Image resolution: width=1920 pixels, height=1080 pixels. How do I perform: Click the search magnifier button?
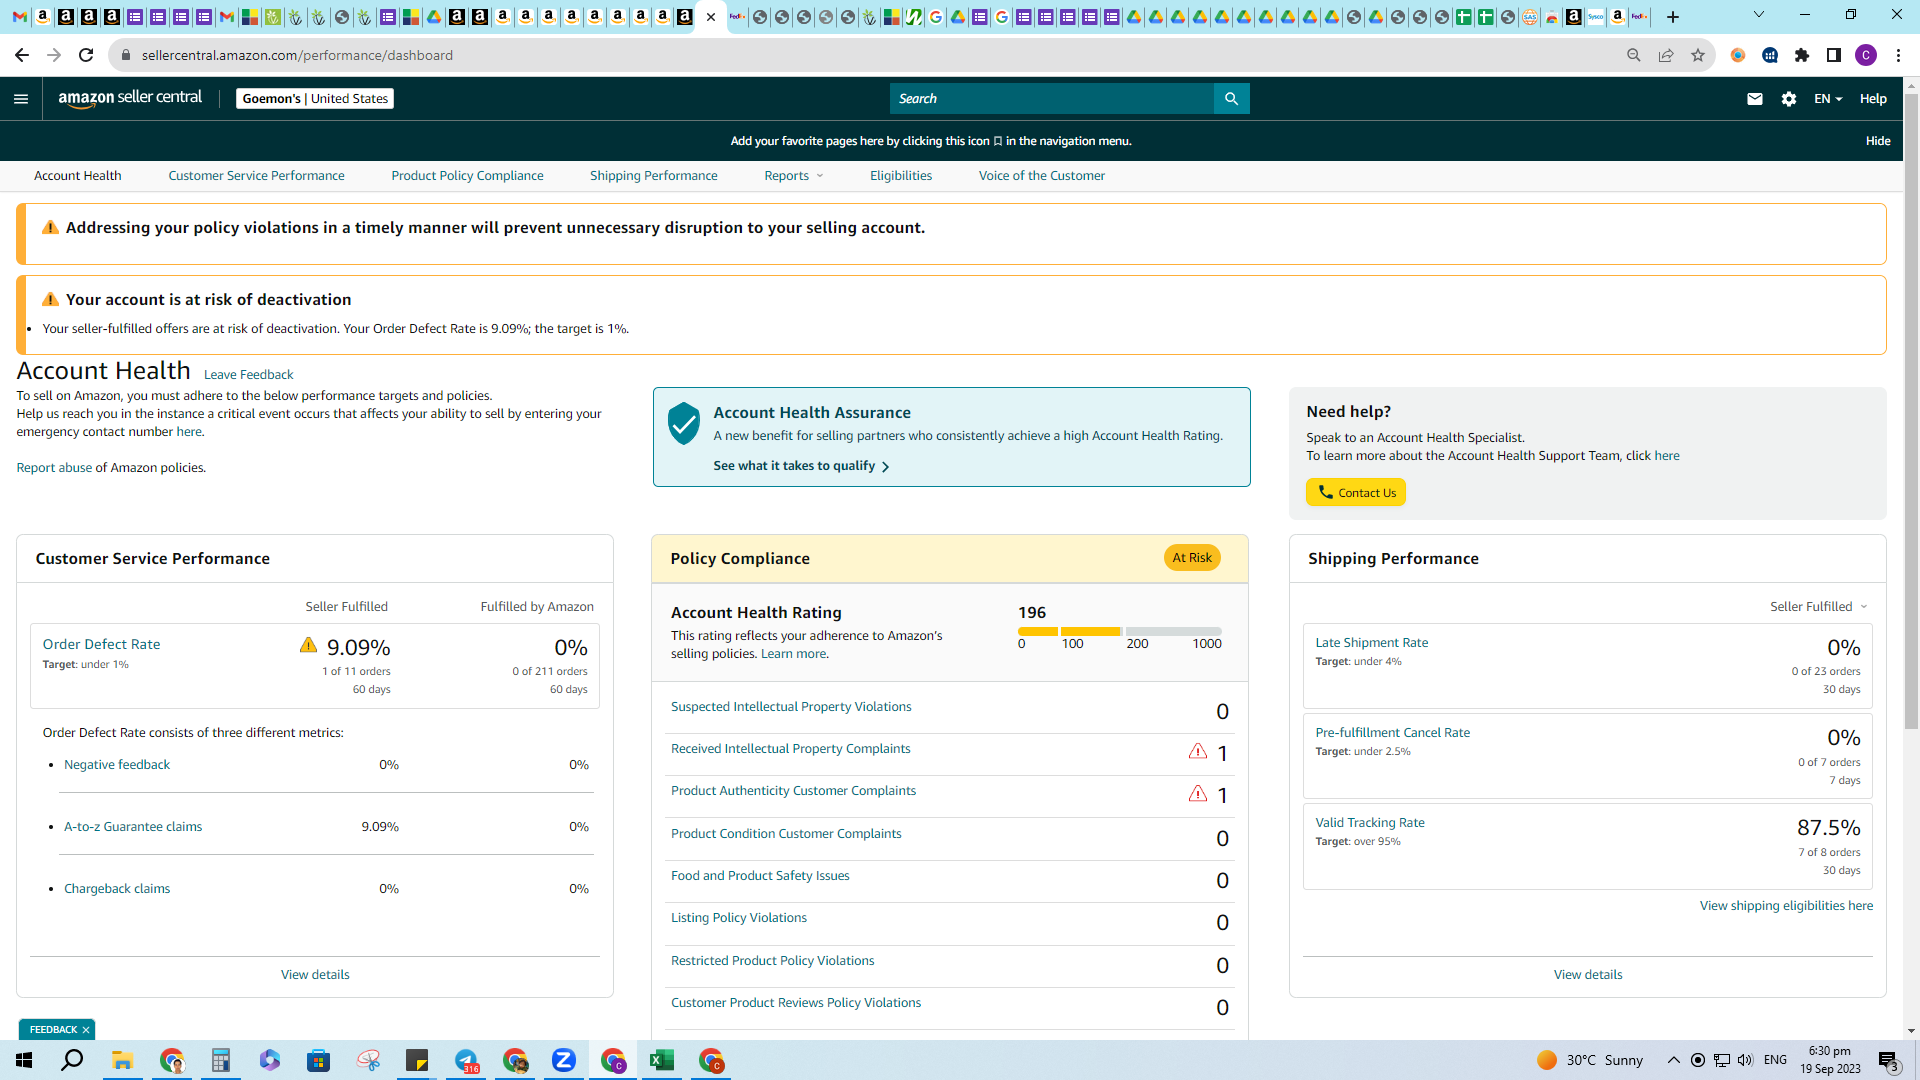click(1231, 98)
